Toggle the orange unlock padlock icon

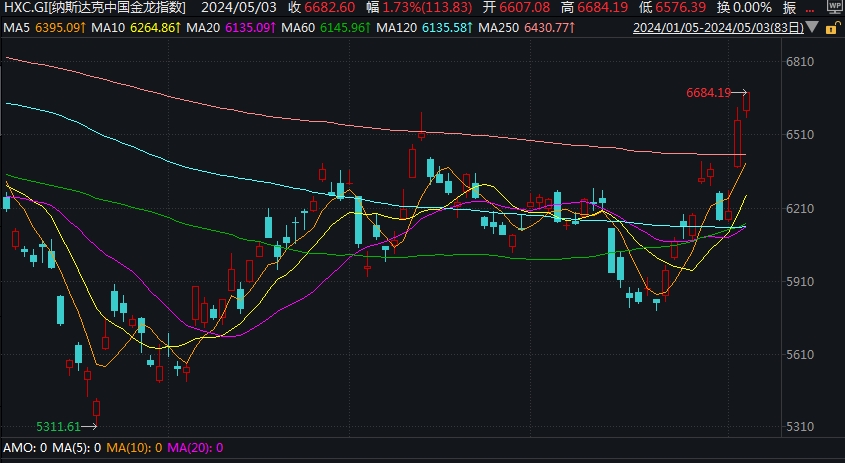[x=832, y=28]
